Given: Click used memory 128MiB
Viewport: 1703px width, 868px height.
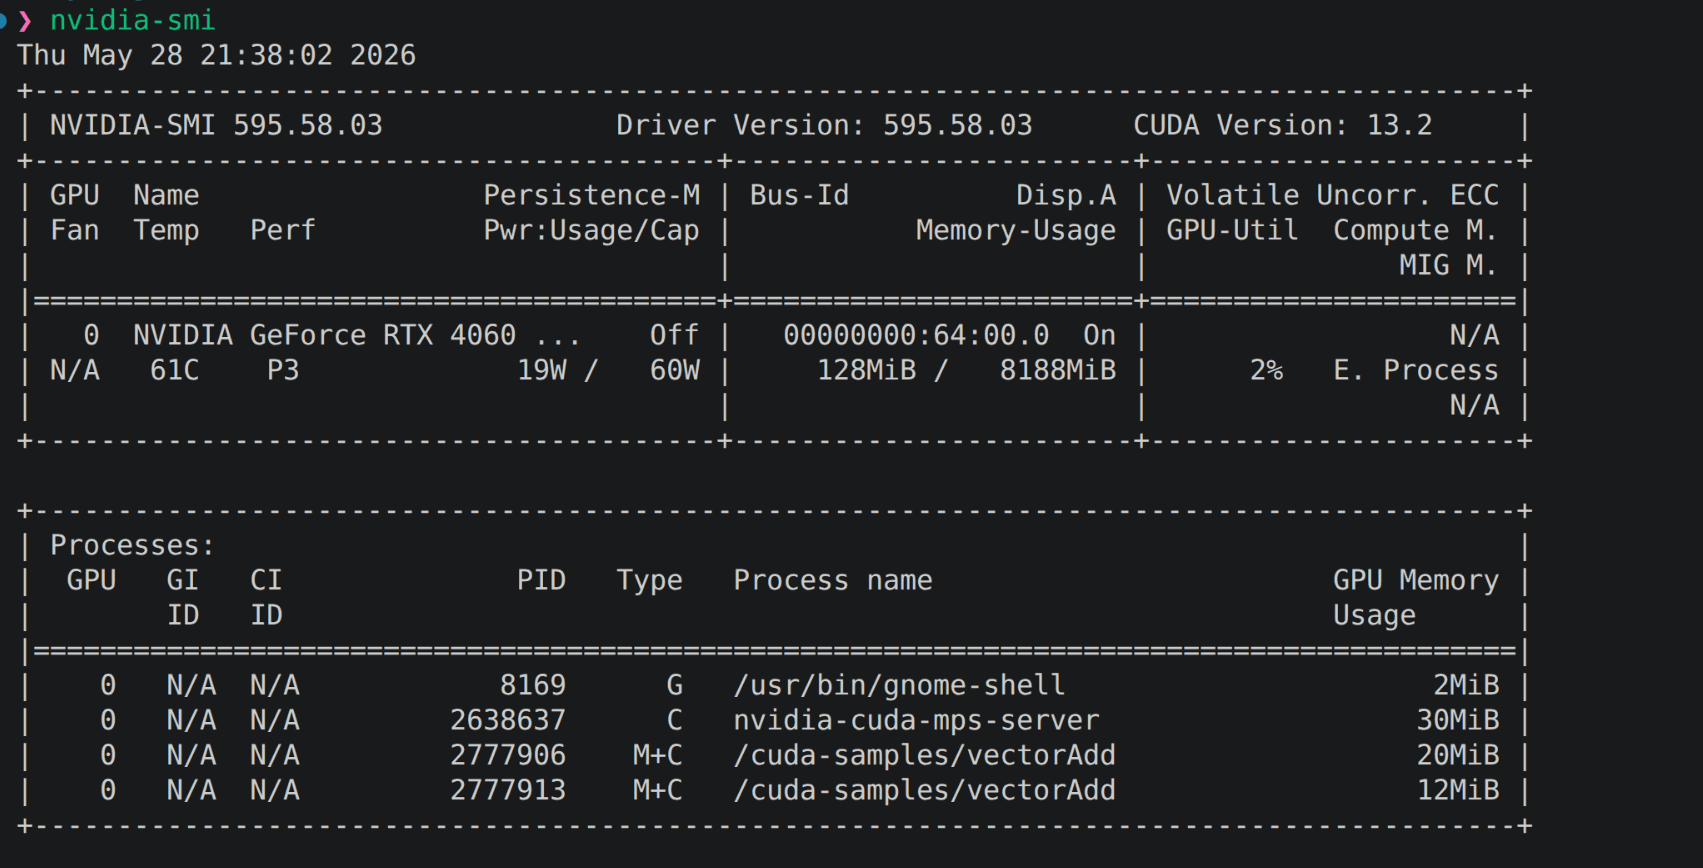Looking at the screenshot, I should click(x=866, y=370).
